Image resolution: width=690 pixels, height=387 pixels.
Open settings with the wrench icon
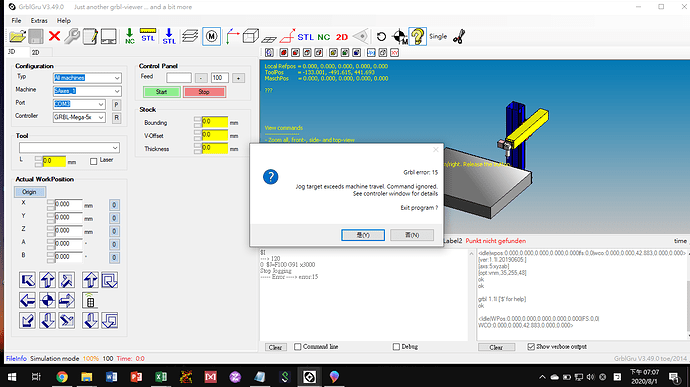[x=72, y=37]
